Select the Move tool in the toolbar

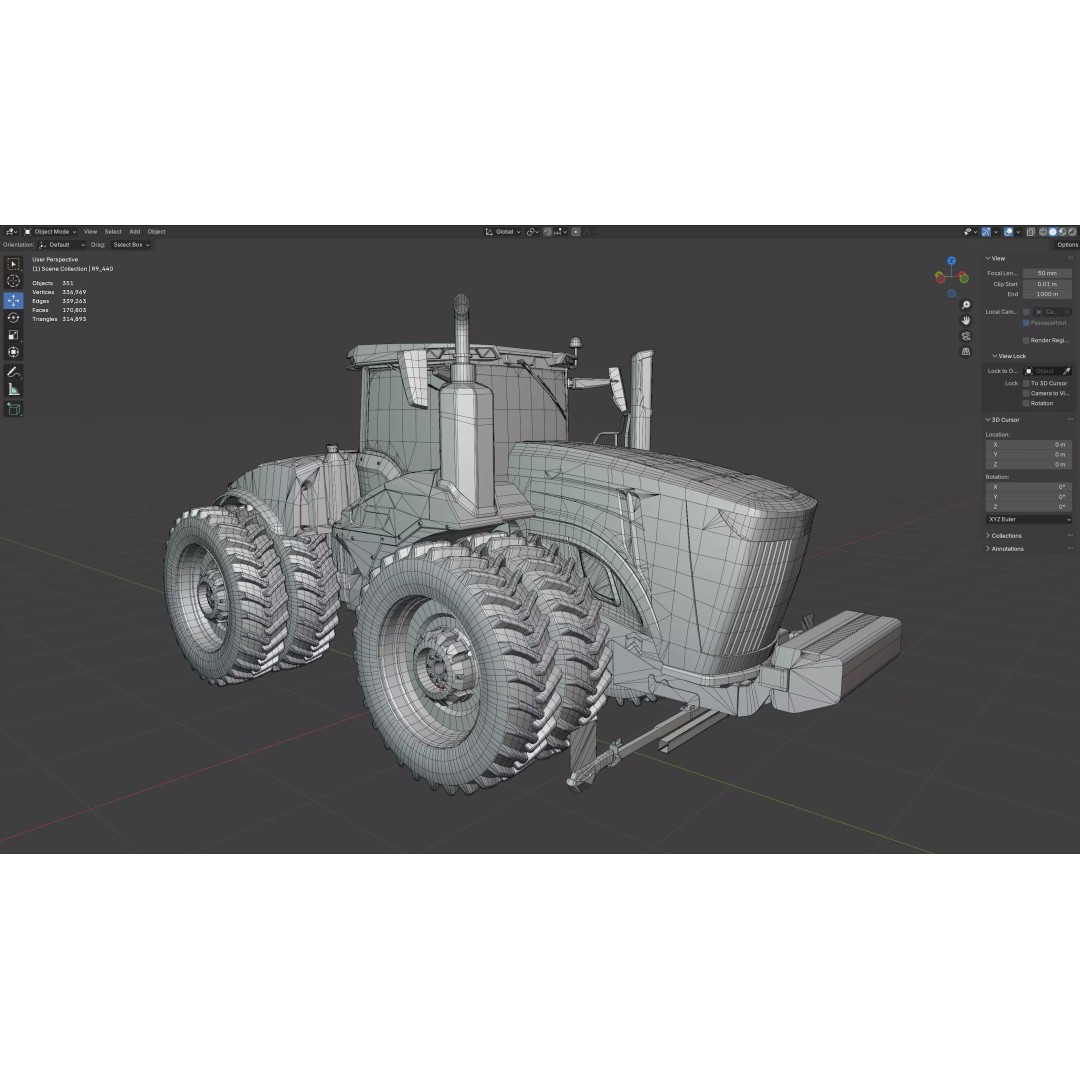[x=14, y=300]
